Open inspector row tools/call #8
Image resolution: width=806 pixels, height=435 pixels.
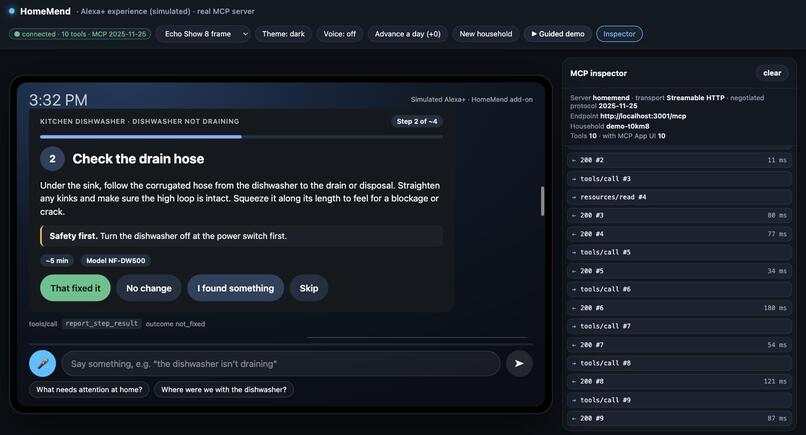(679, 363)
